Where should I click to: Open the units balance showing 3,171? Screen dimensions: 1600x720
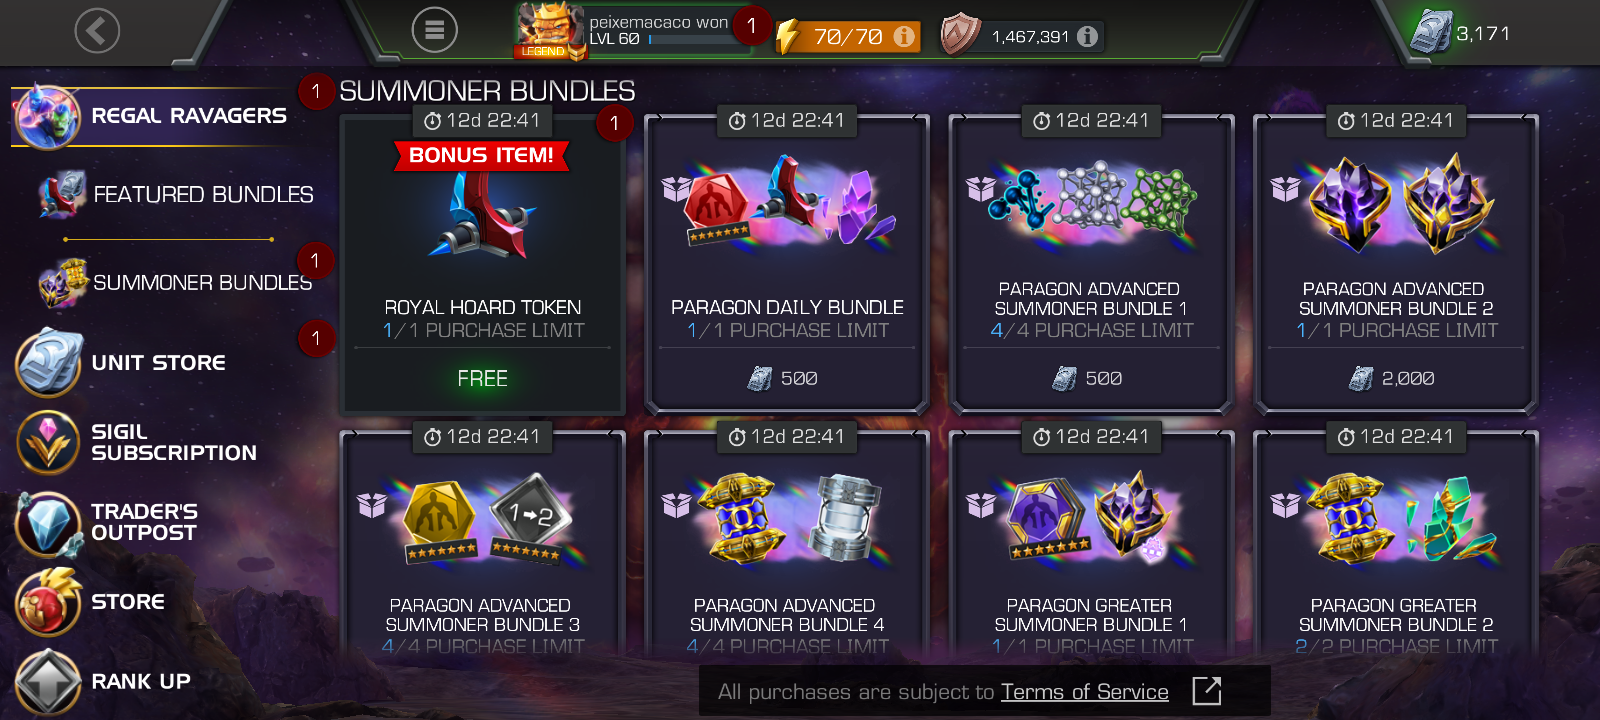(1460, 33)
